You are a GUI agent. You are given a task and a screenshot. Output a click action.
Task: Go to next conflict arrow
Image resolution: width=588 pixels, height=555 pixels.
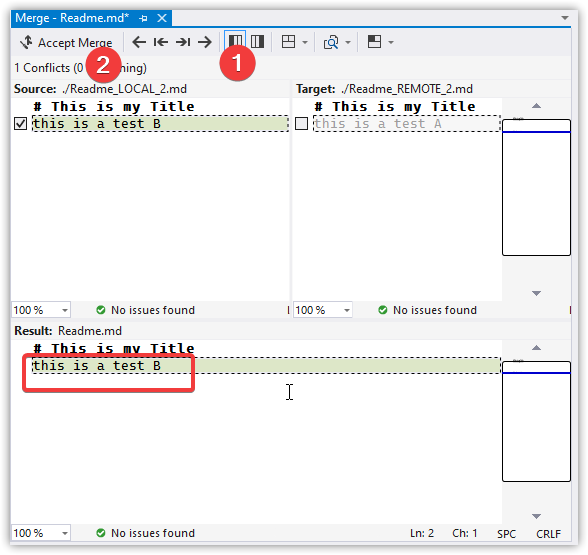205,42
